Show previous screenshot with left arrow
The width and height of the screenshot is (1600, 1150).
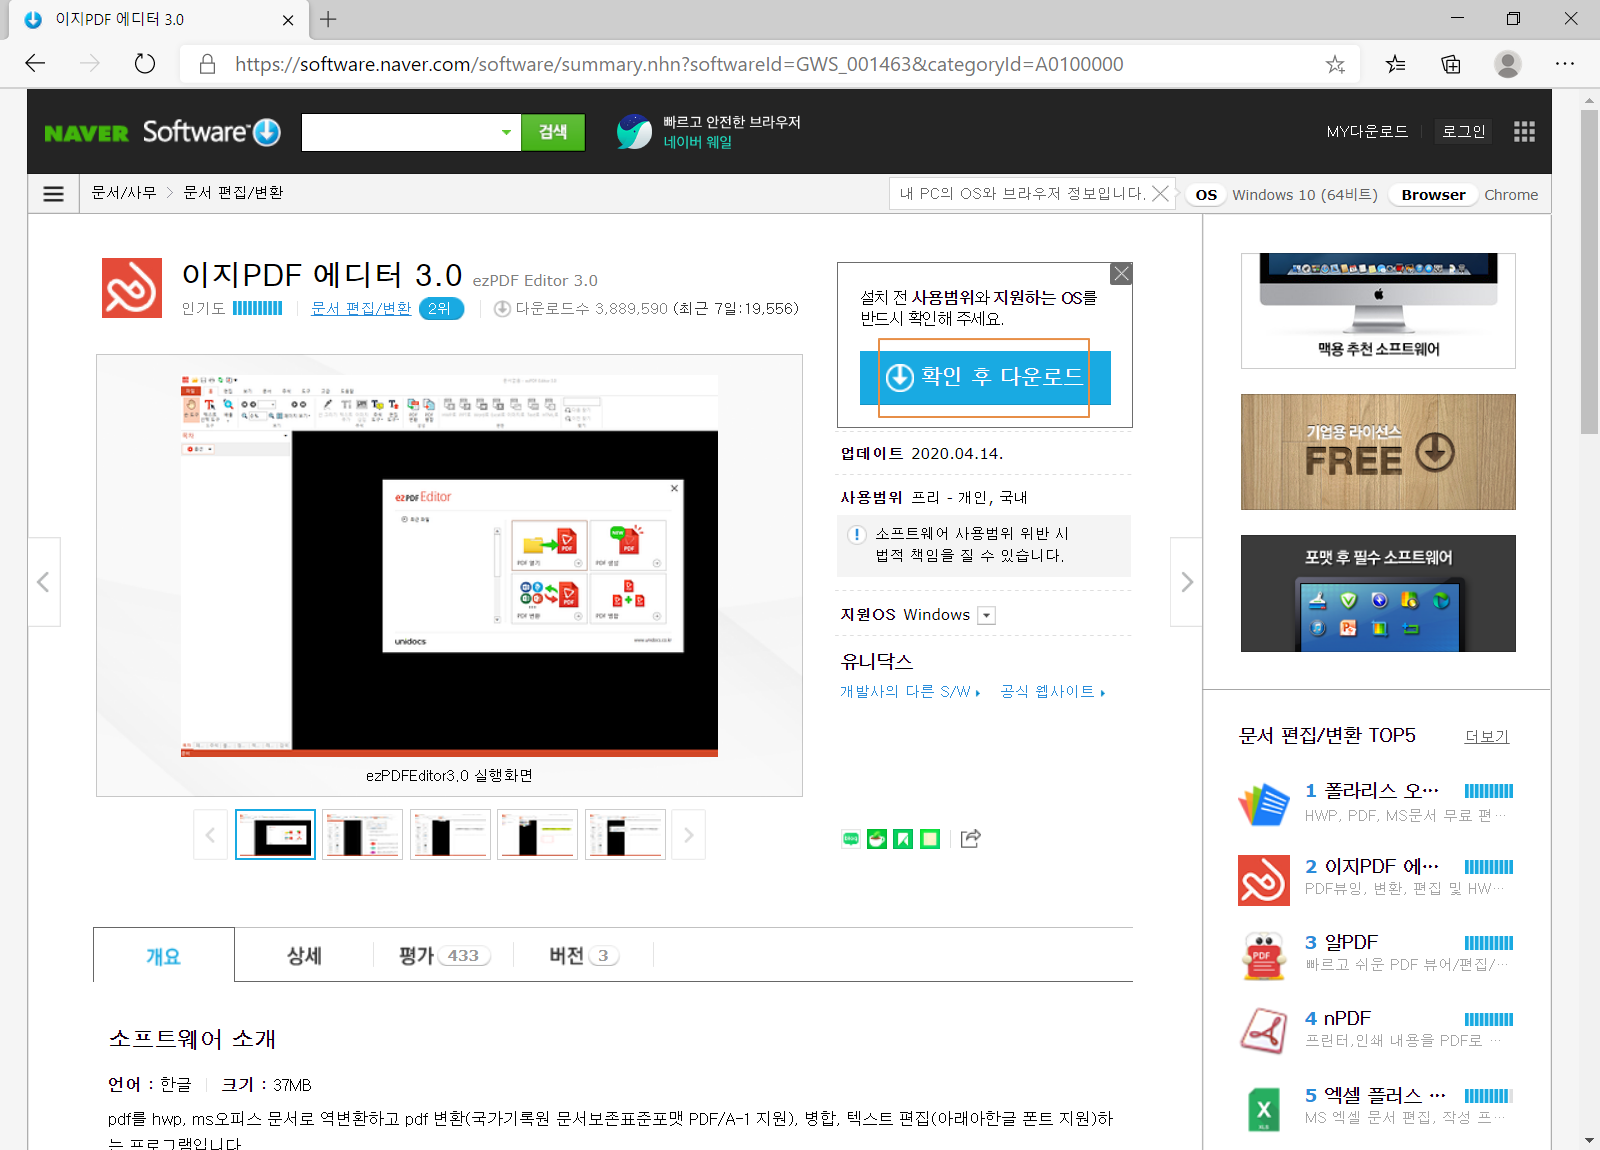44,582
